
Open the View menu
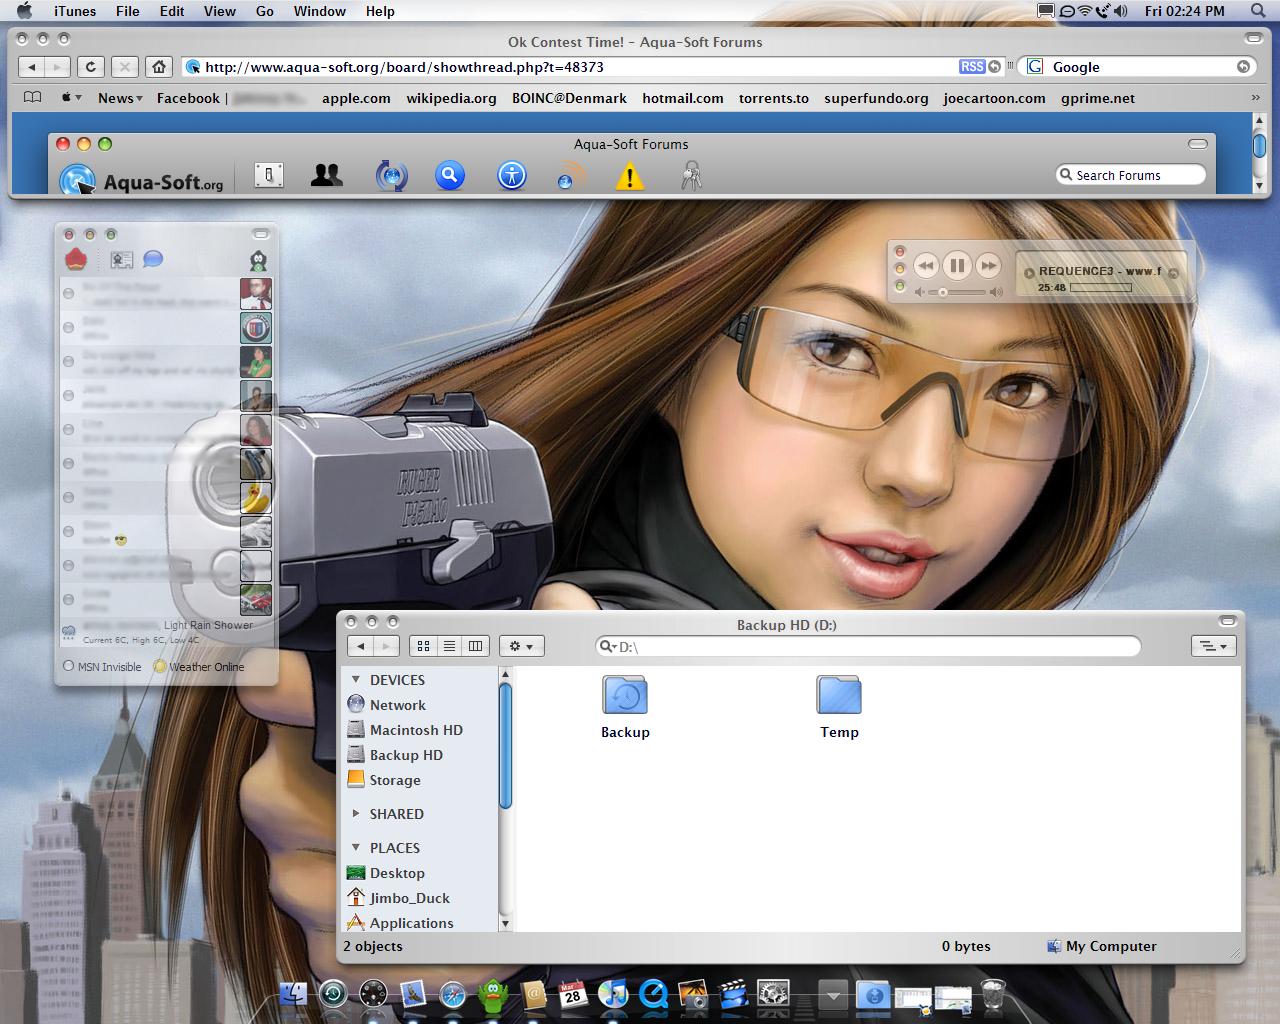pyautogui.click(x=220, y=11)
